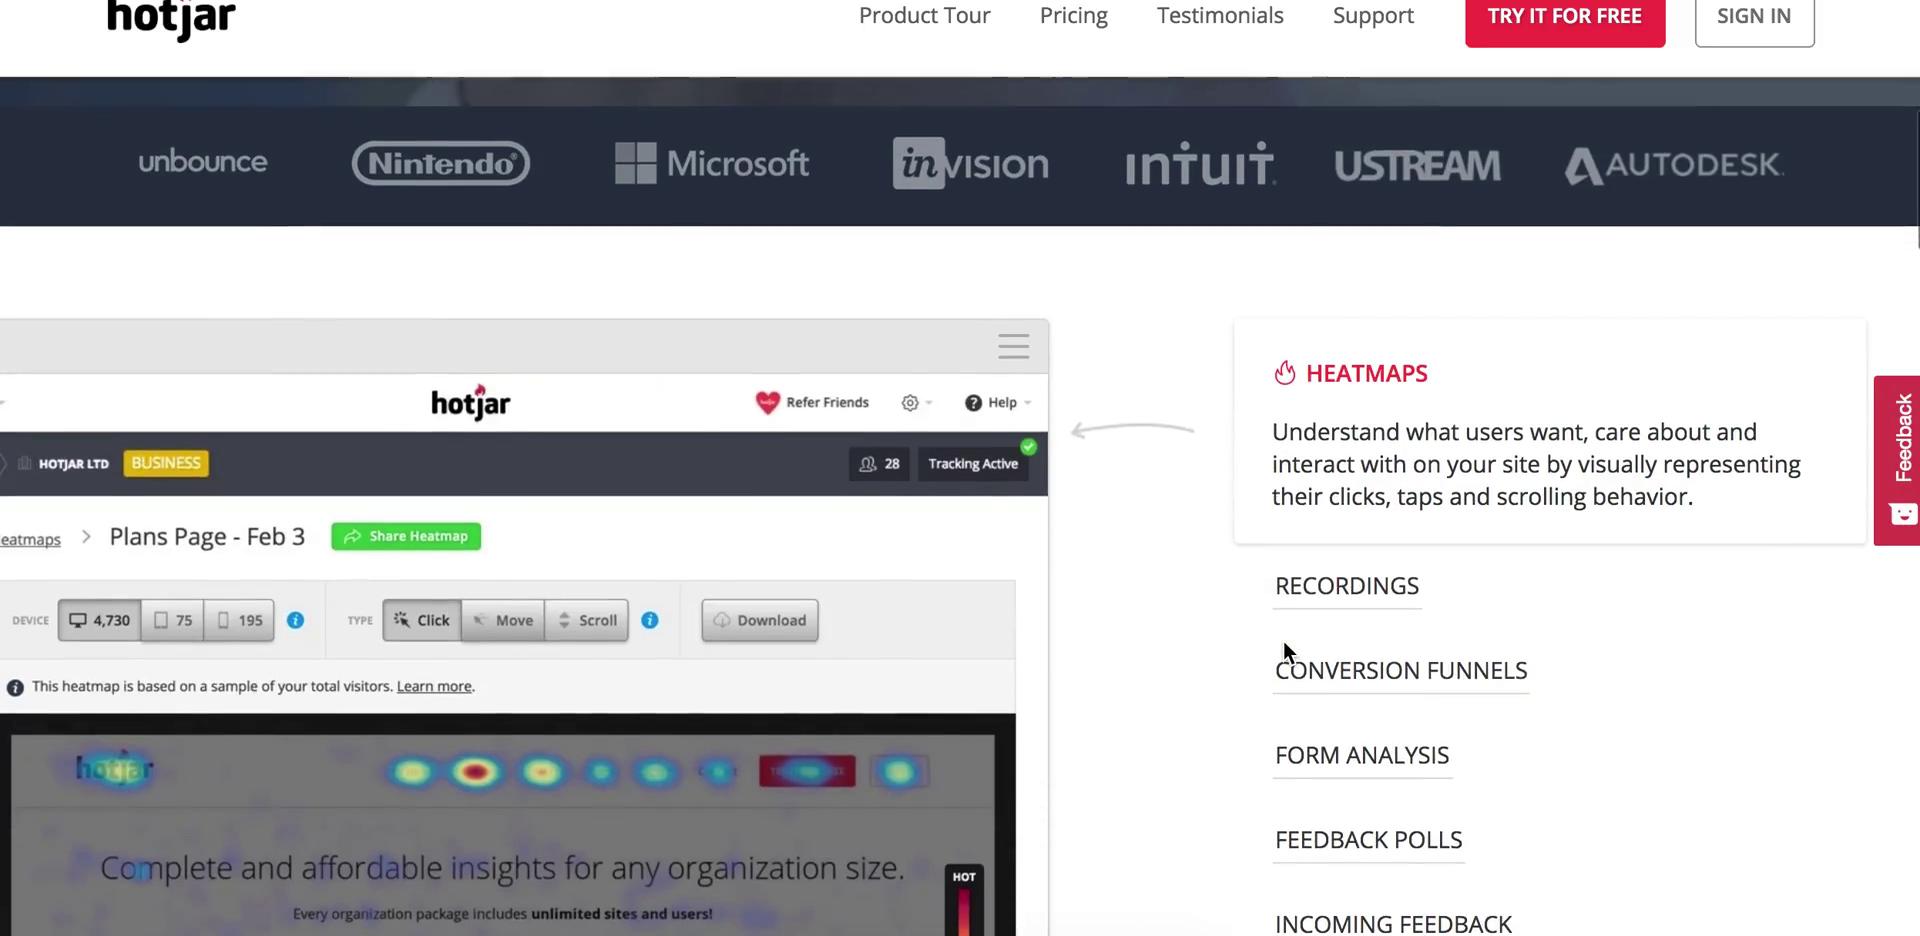
Task: Open Testimonials in the navigation
Action: 1220,16
